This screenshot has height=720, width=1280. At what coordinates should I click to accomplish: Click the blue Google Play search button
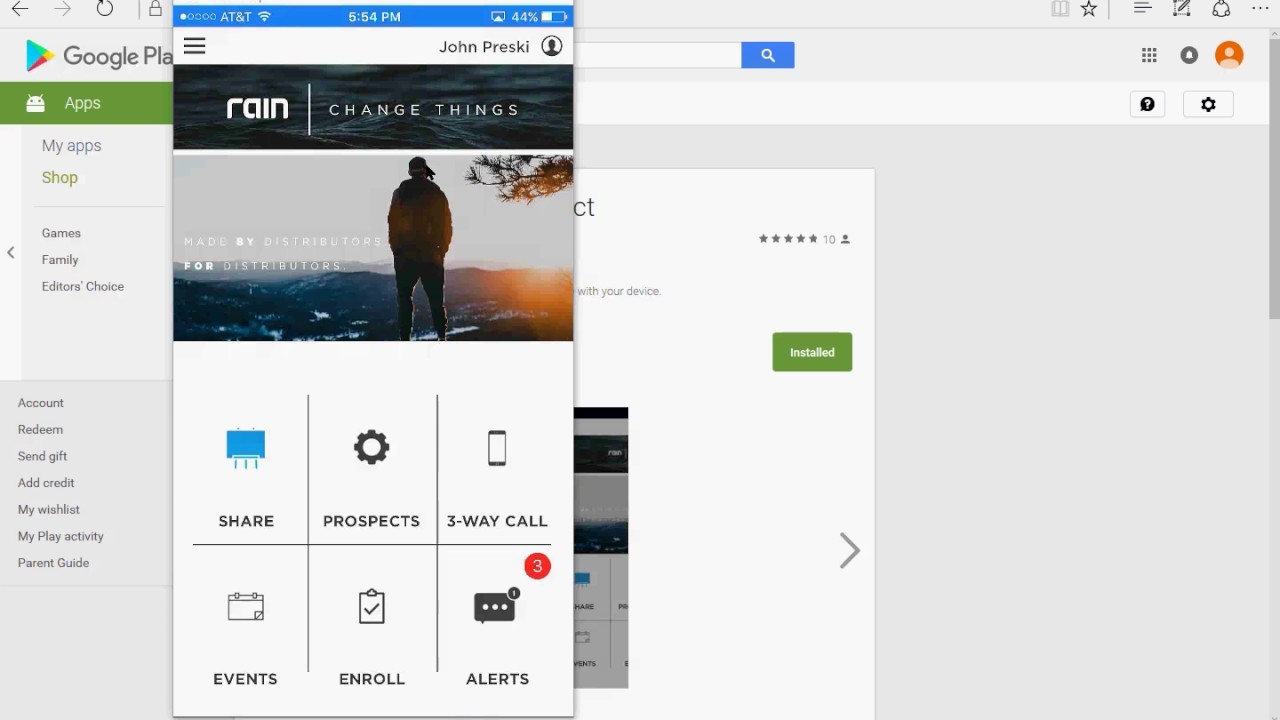point(768,56)
